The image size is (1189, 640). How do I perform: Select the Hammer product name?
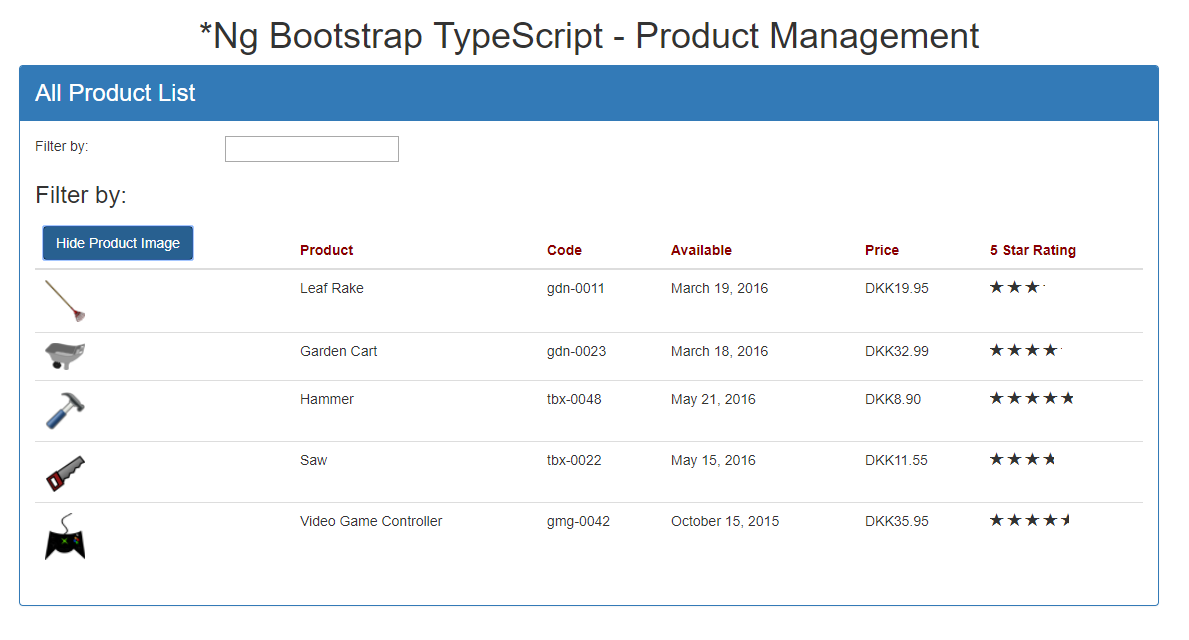(327, 399)
